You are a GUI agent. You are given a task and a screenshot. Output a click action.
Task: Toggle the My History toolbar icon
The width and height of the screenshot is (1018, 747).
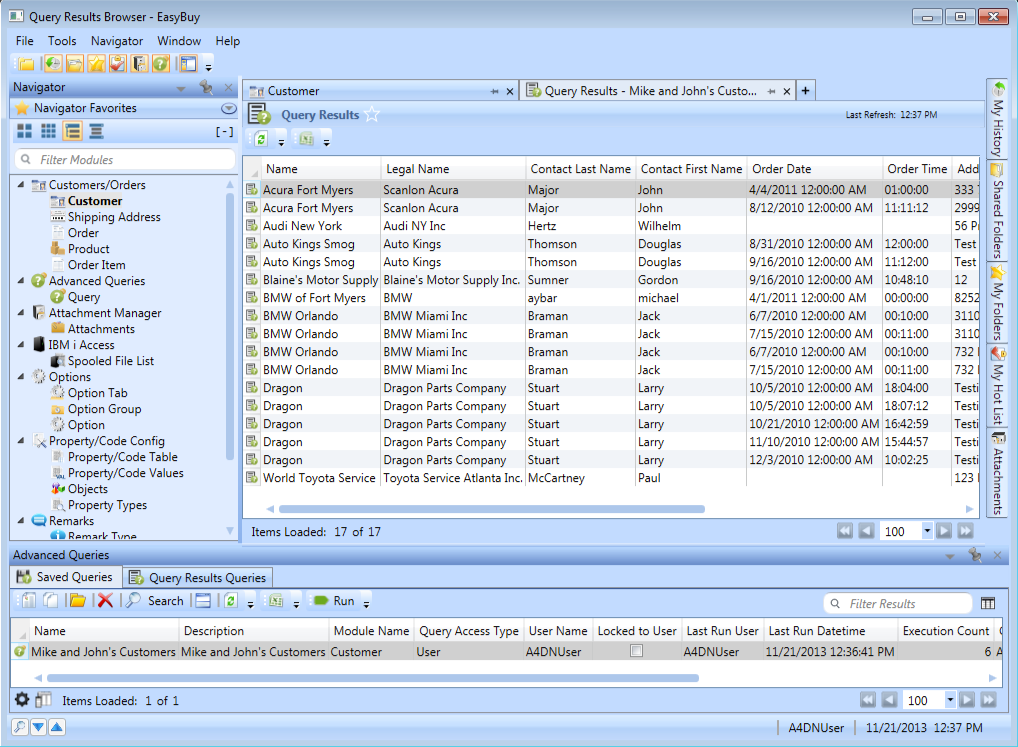53,64
